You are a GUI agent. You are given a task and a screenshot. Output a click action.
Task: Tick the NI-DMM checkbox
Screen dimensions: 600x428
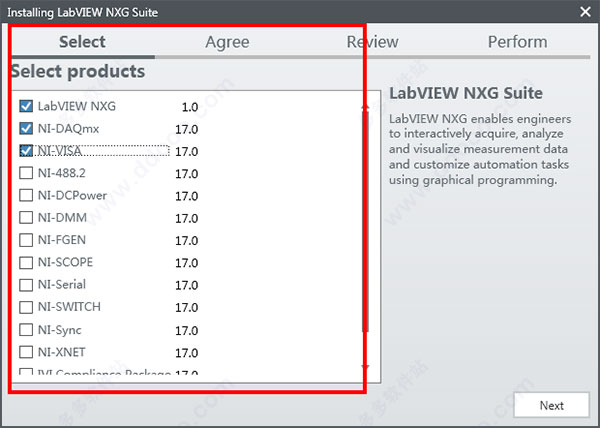(26, 218)
